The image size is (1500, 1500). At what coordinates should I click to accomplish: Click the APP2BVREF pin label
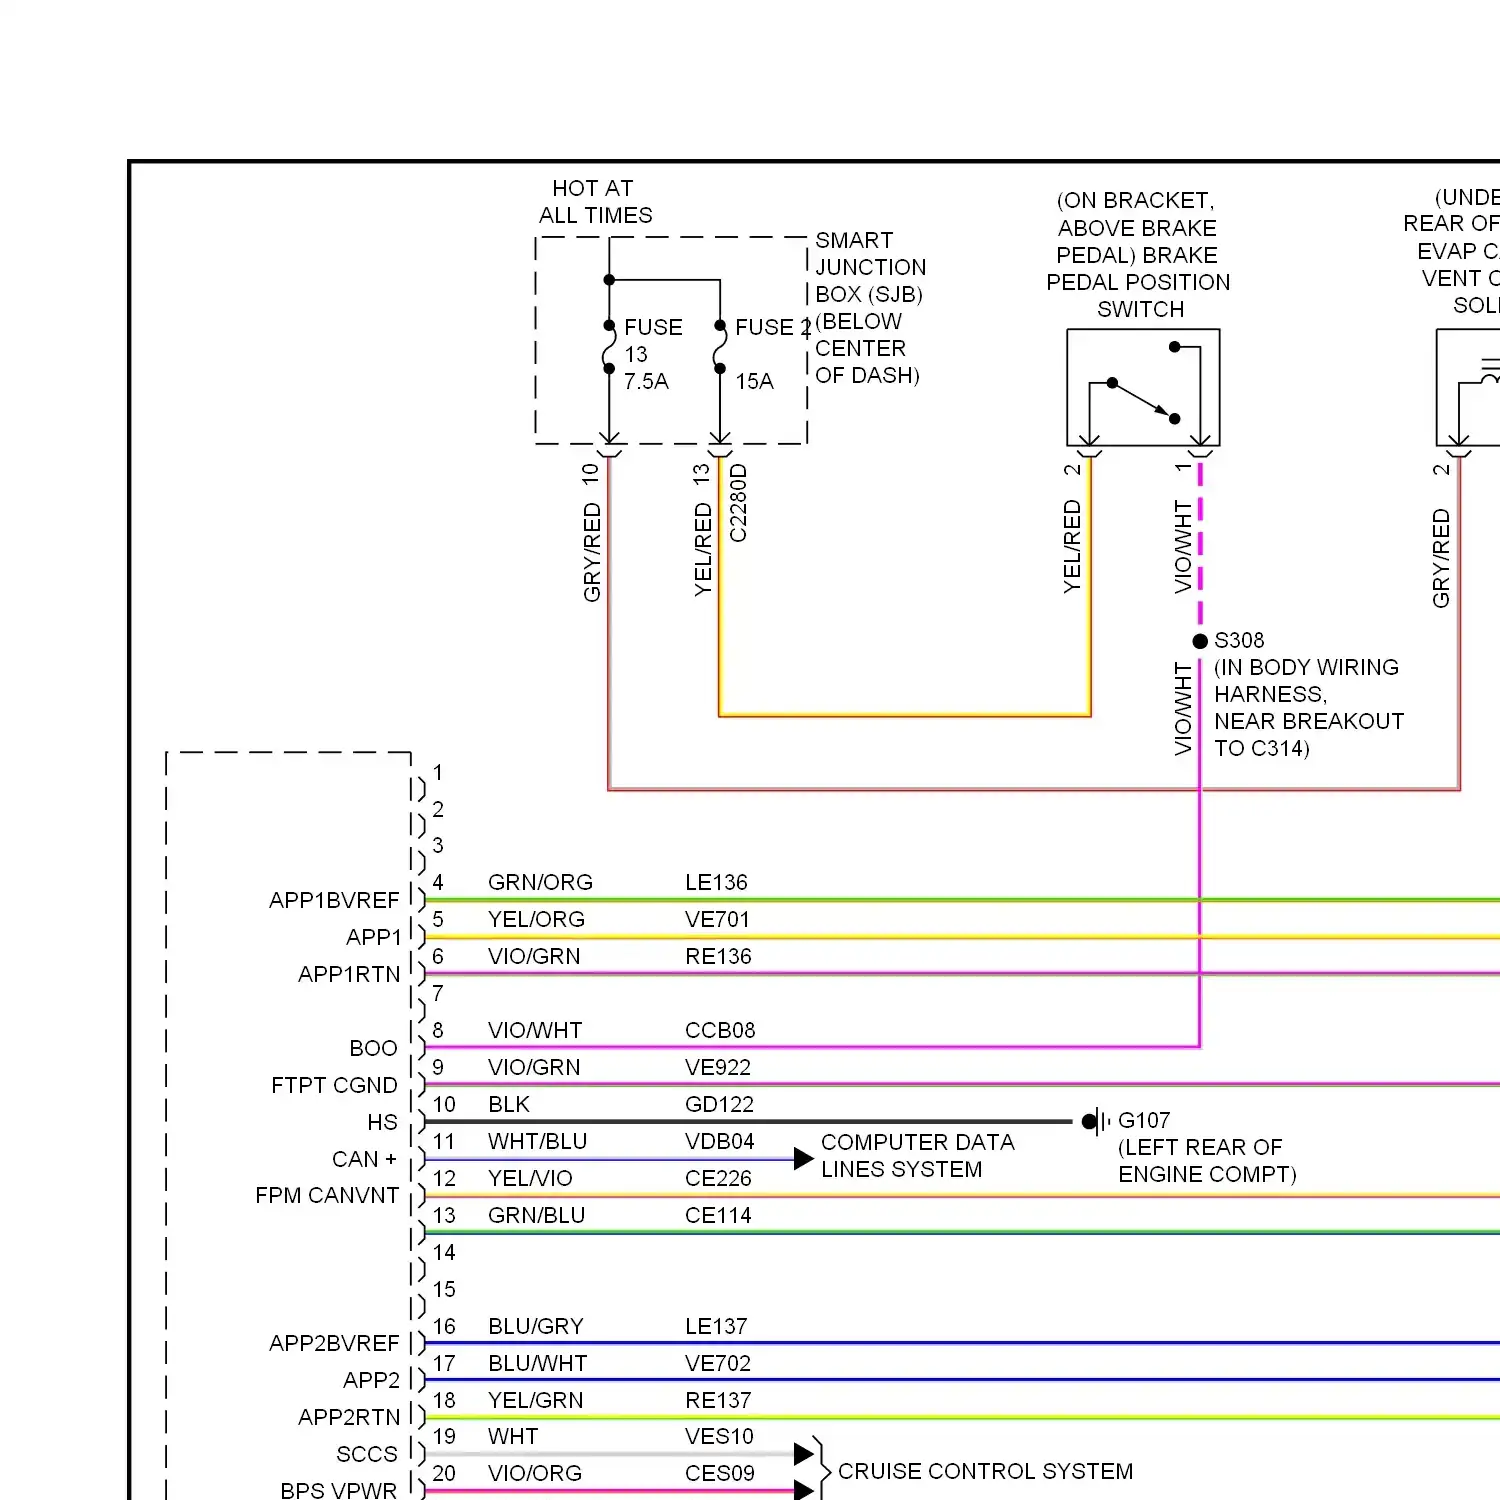(x=334, y=1343)
